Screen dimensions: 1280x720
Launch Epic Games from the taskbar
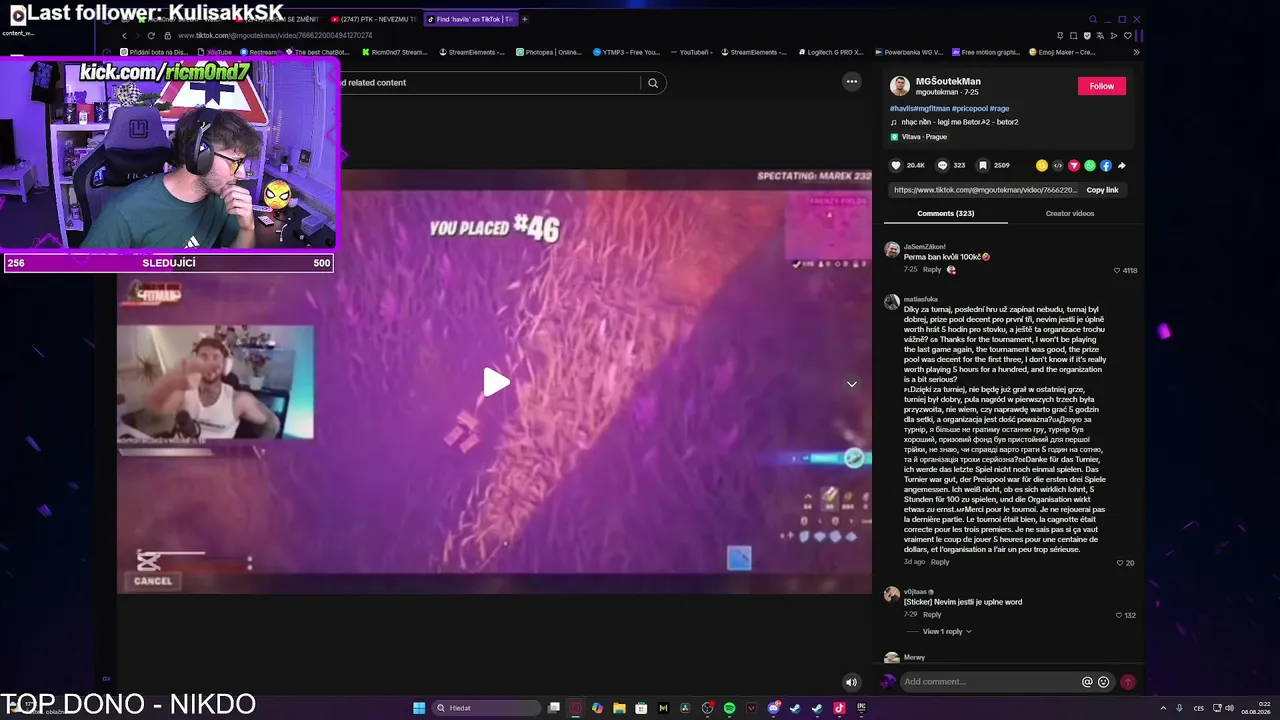point(861,708)
